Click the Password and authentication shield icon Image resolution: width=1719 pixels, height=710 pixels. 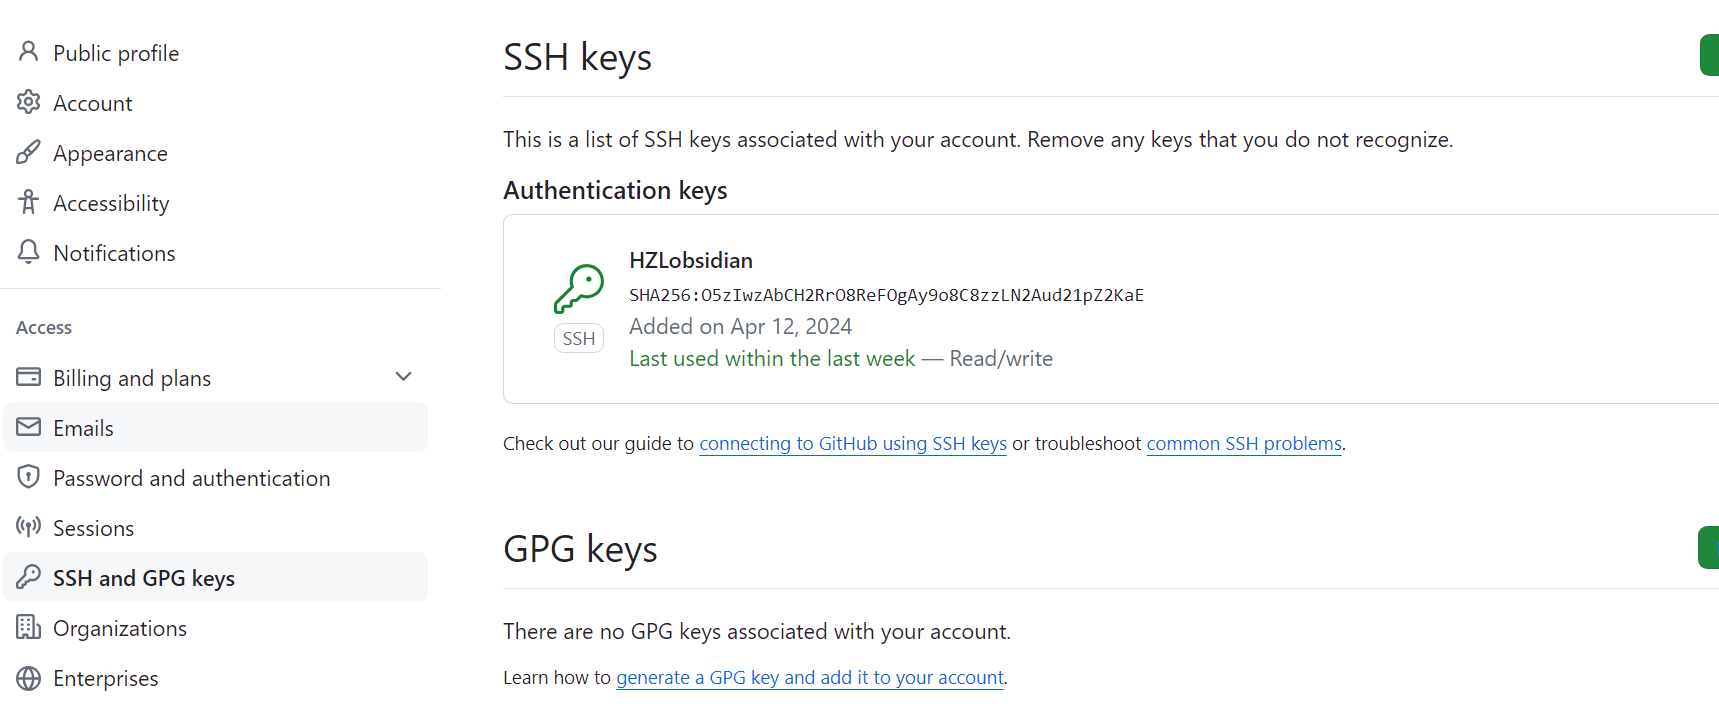(x=29, y=477)
